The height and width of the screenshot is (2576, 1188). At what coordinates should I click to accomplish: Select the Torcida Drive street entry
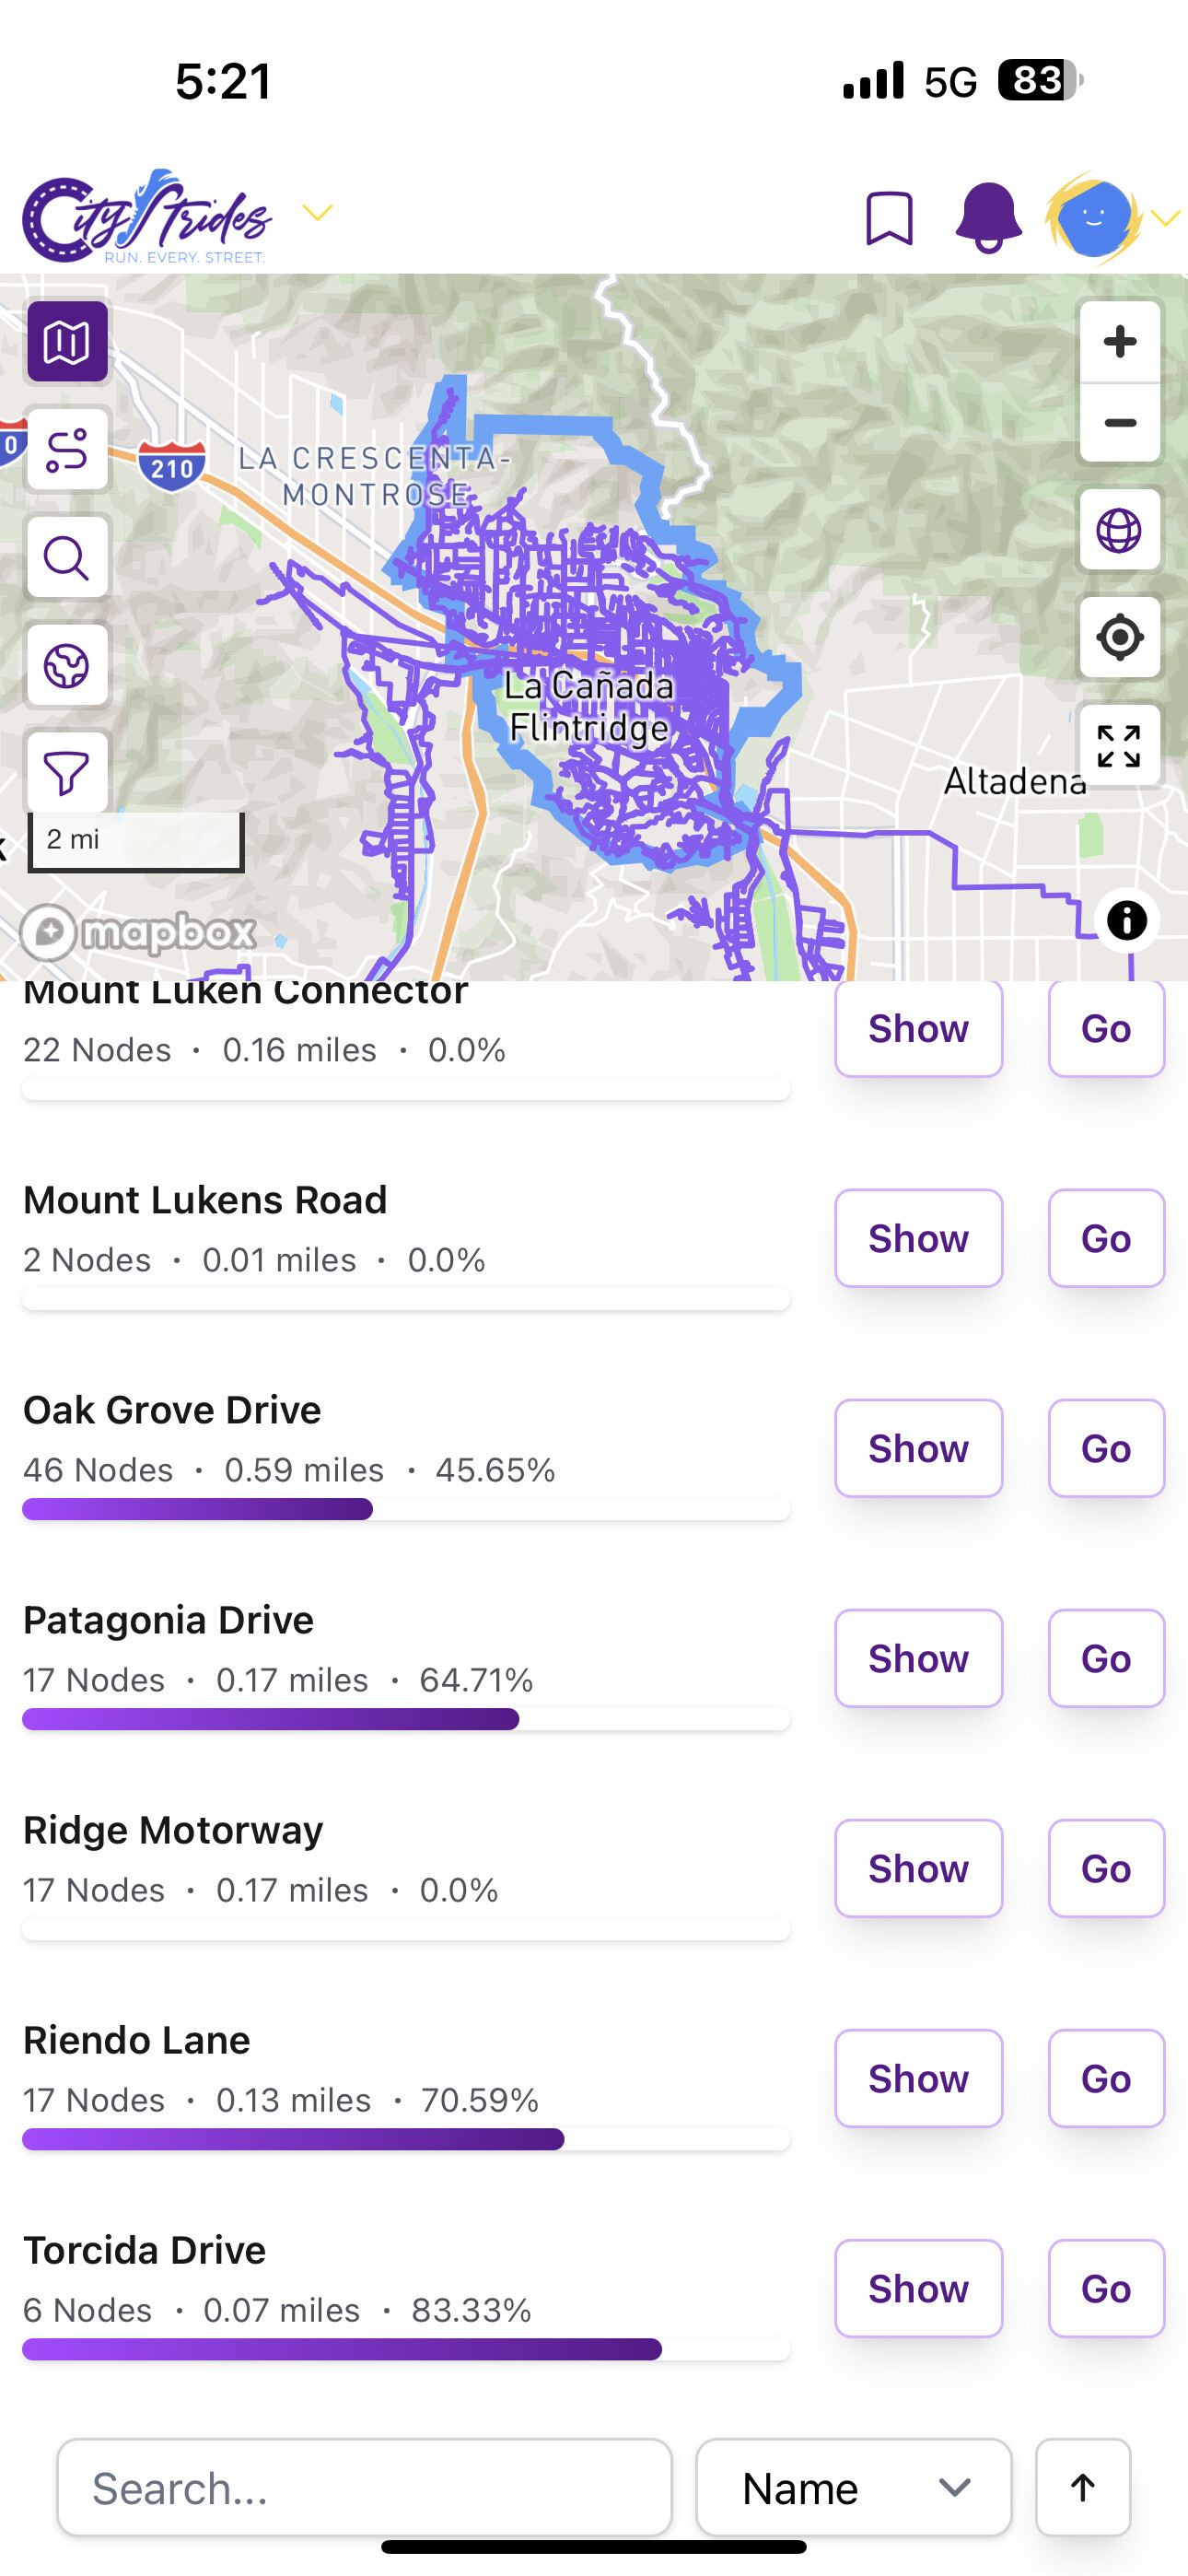pos(145,2250)
